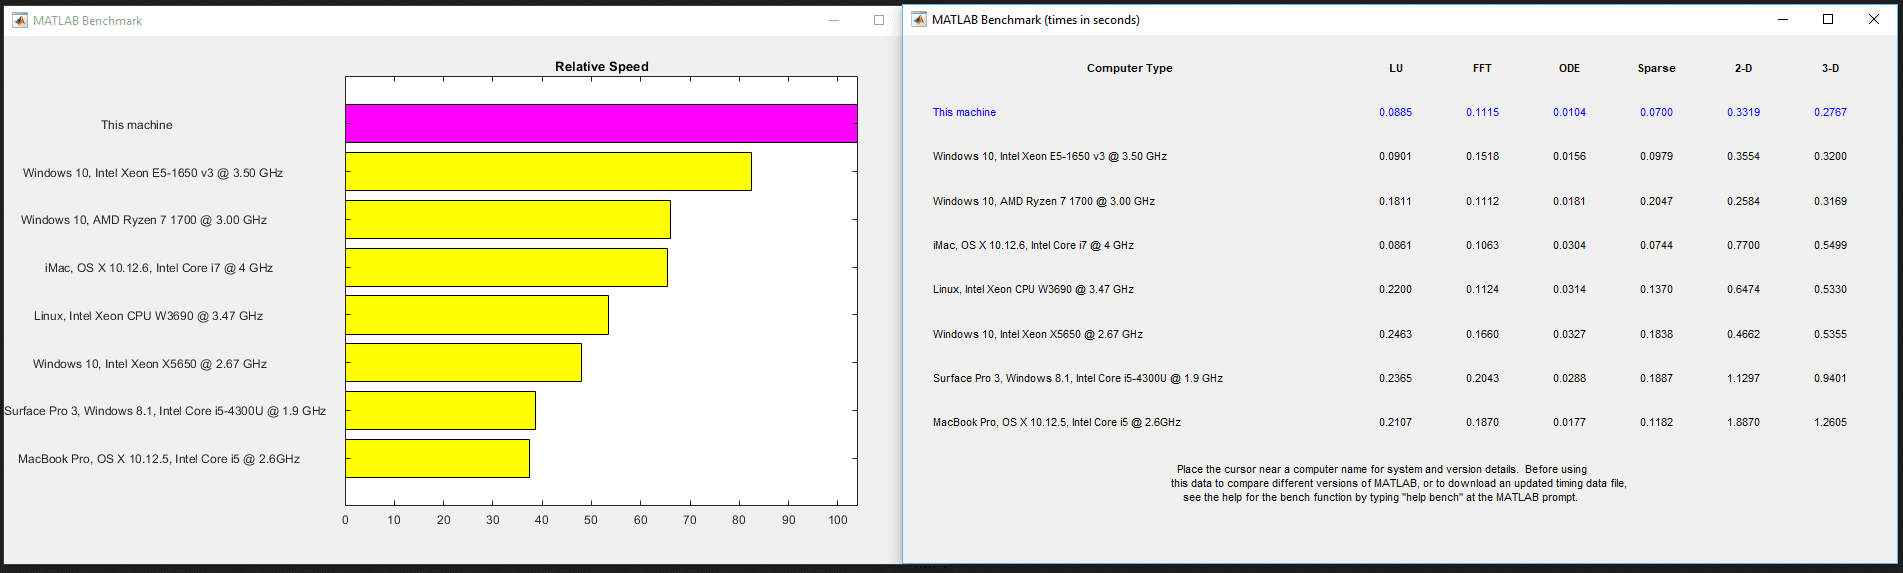Click 'This machine' row in times table
1903x573 pixels.
point(964,112)
